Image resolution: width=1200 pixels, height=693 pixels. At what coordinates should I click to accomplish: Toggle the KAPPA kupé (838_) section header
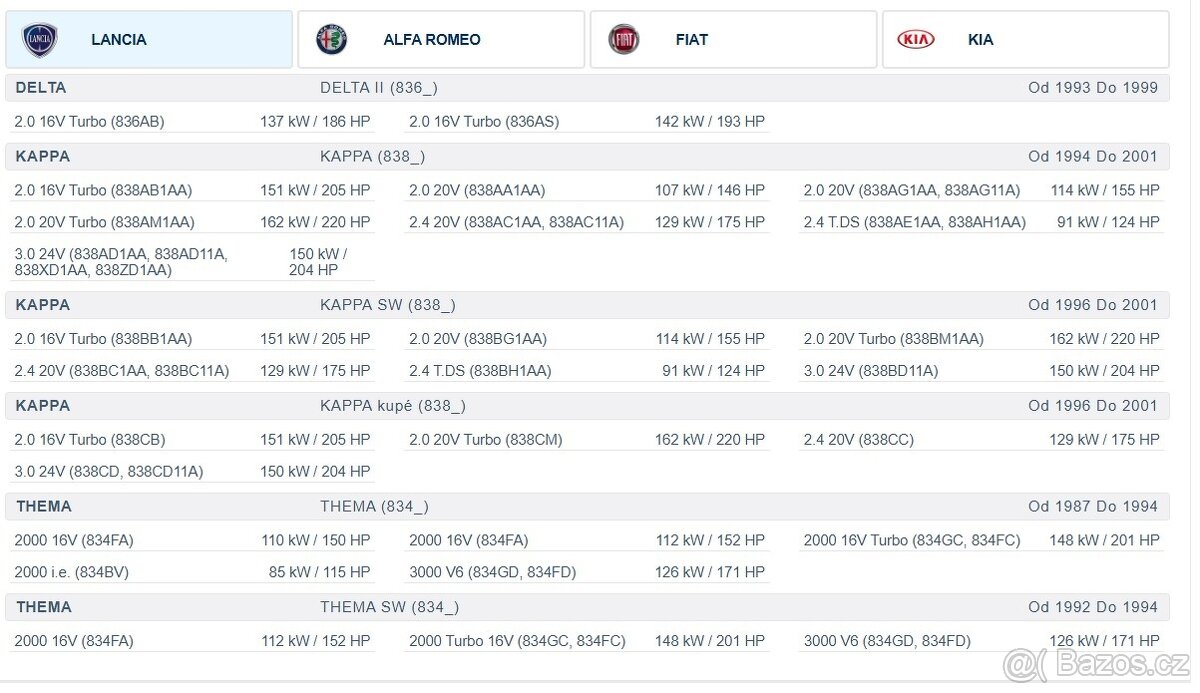(586, 406)
